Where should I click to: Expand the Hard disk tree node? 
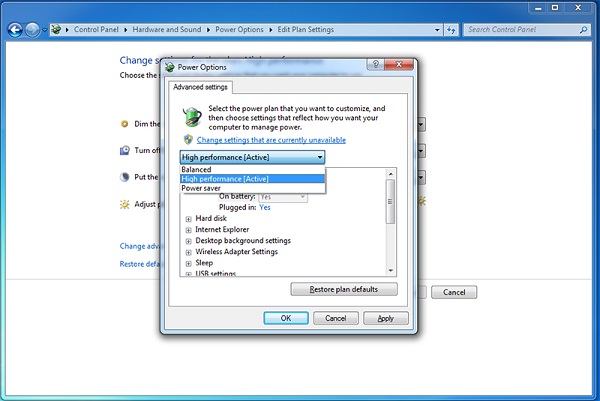click(x=188, y=218)
